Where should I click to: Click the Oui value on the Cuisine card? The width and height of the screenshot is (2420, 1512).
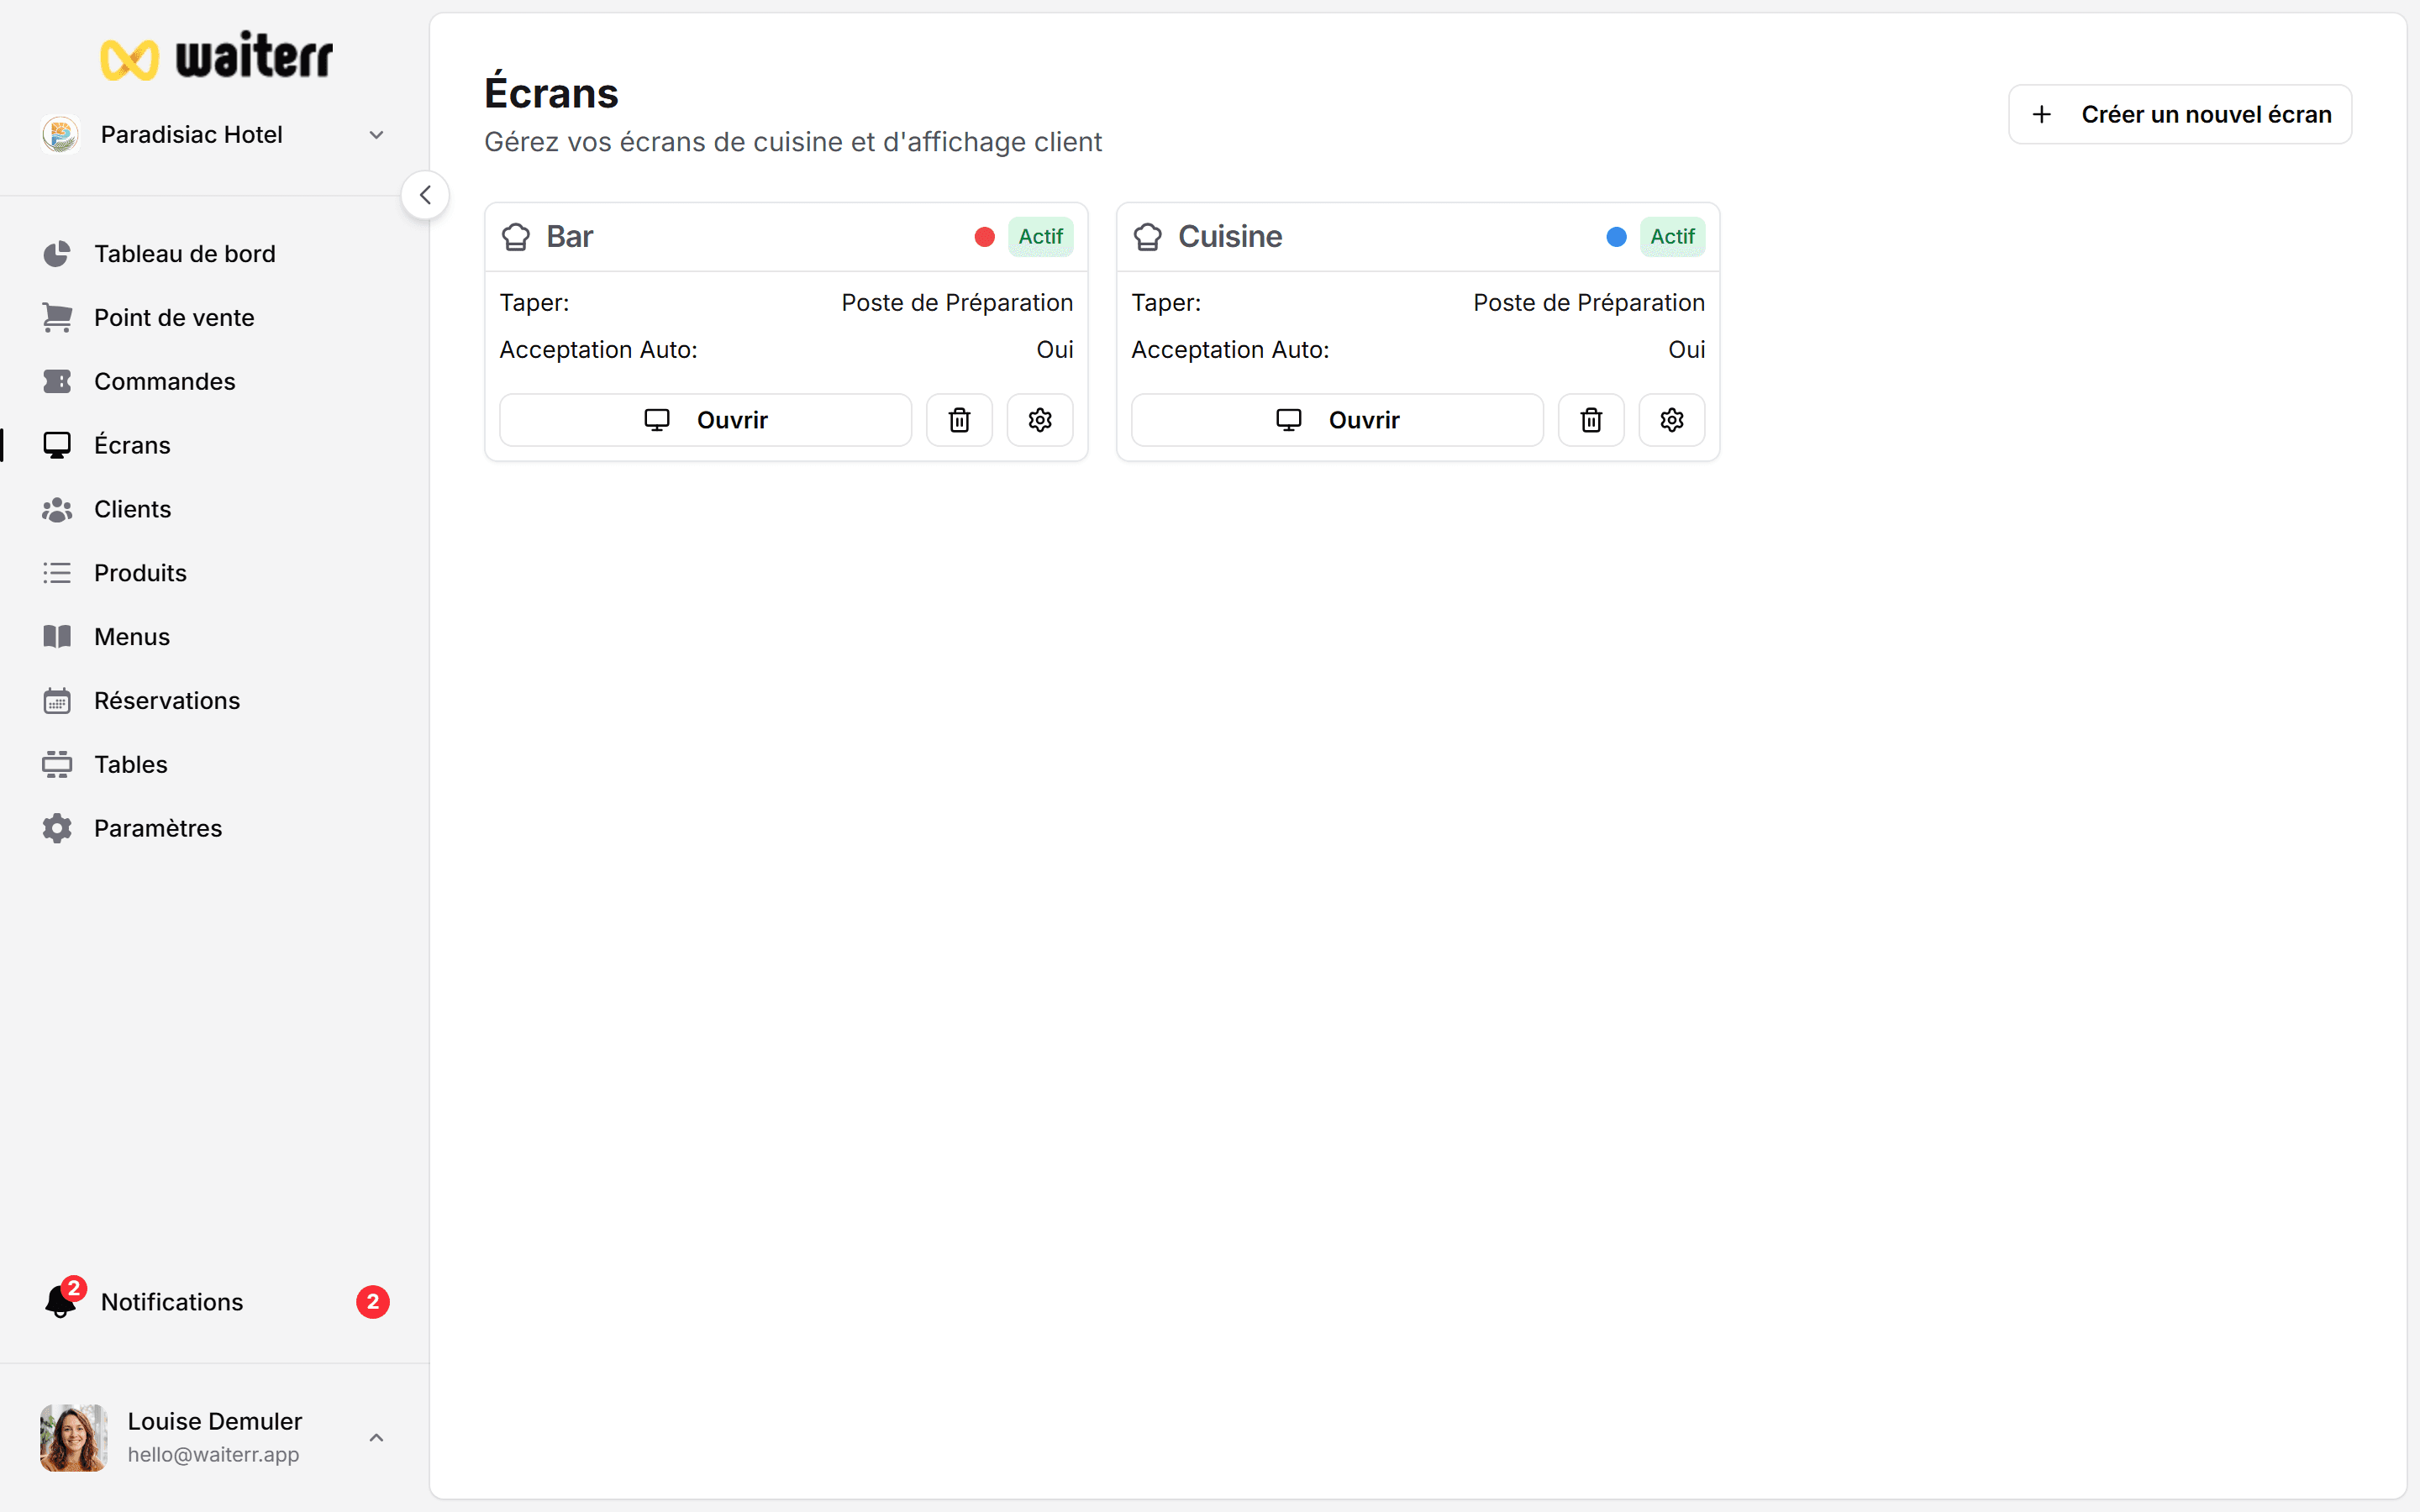point(1687,350)
